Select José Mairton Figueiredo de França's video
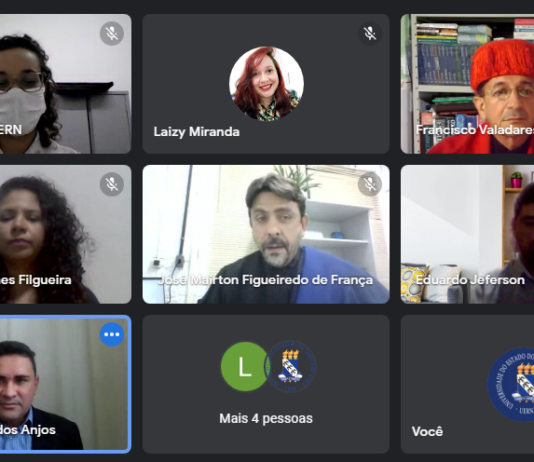Screen dimensions: 534x462 (x=266, y=234)
